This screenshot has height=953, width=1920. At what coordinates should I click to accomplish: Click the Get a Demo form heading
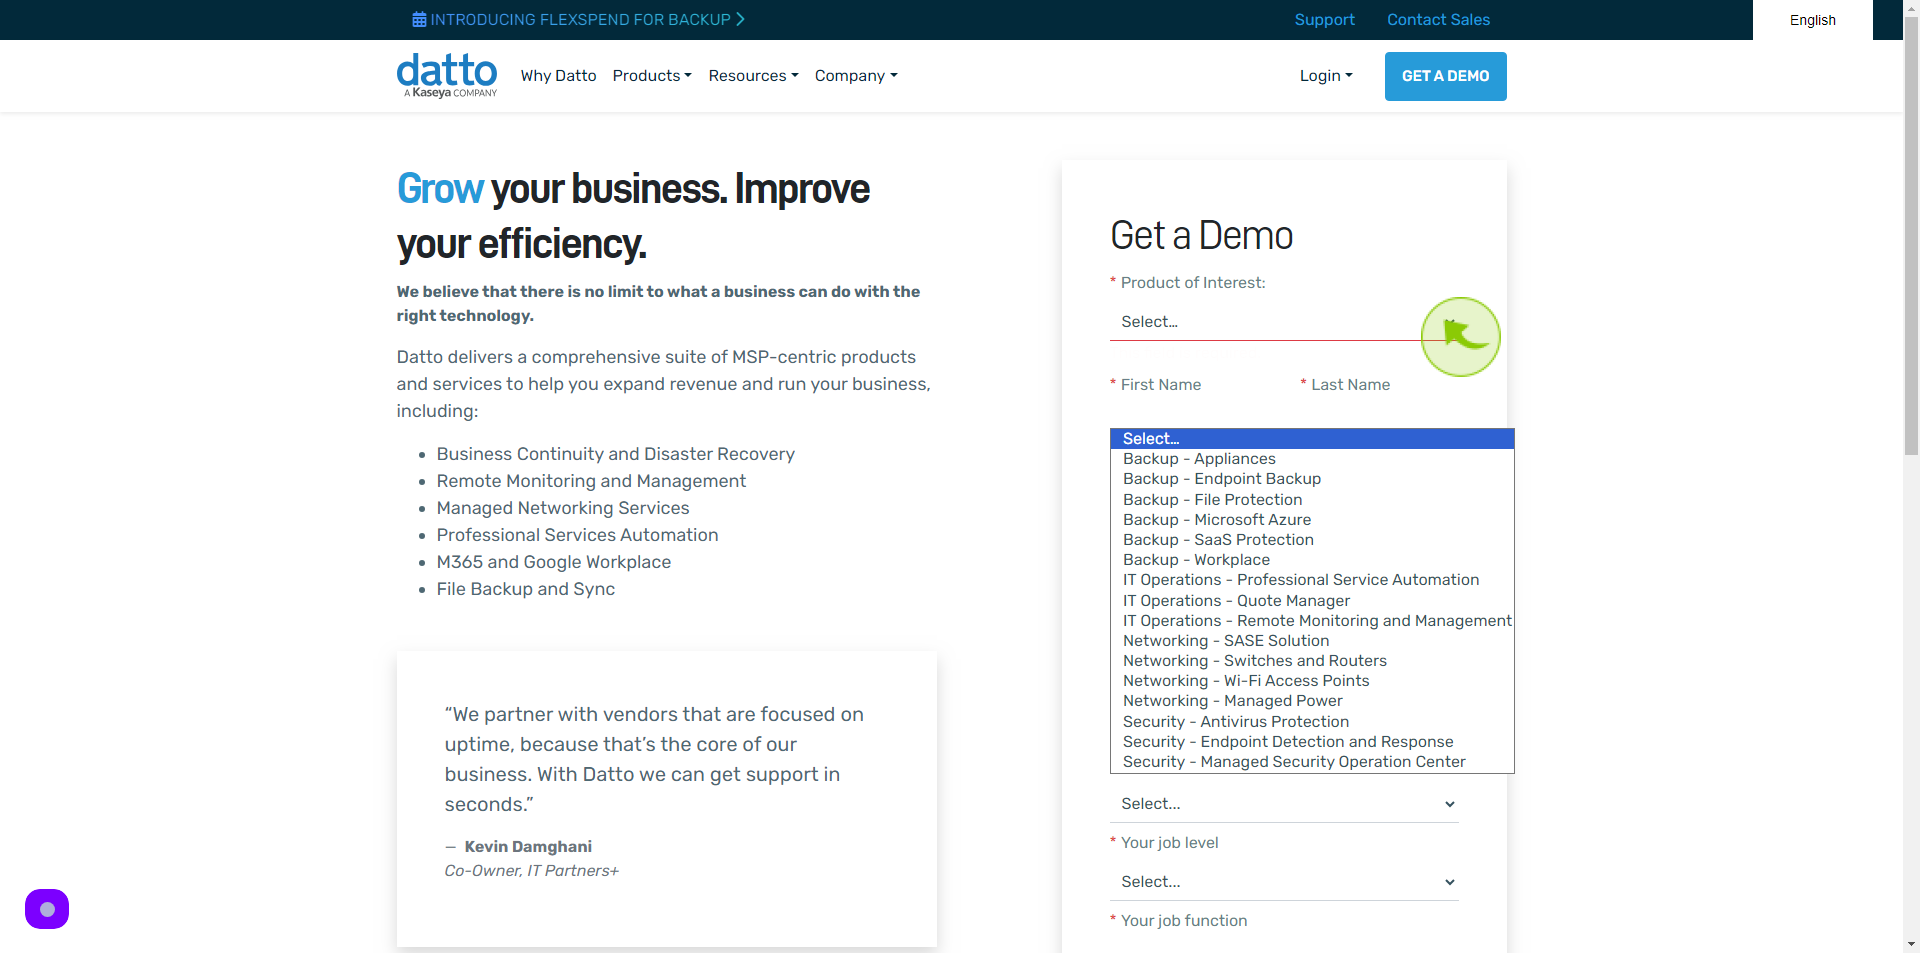[x=1201, y=236]
